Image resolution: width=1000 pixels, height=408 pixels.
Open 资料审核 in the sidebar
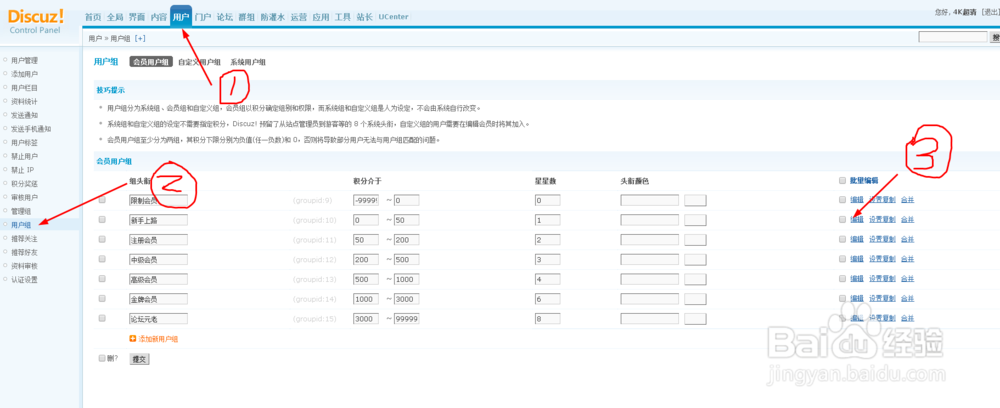pos(25,266)
